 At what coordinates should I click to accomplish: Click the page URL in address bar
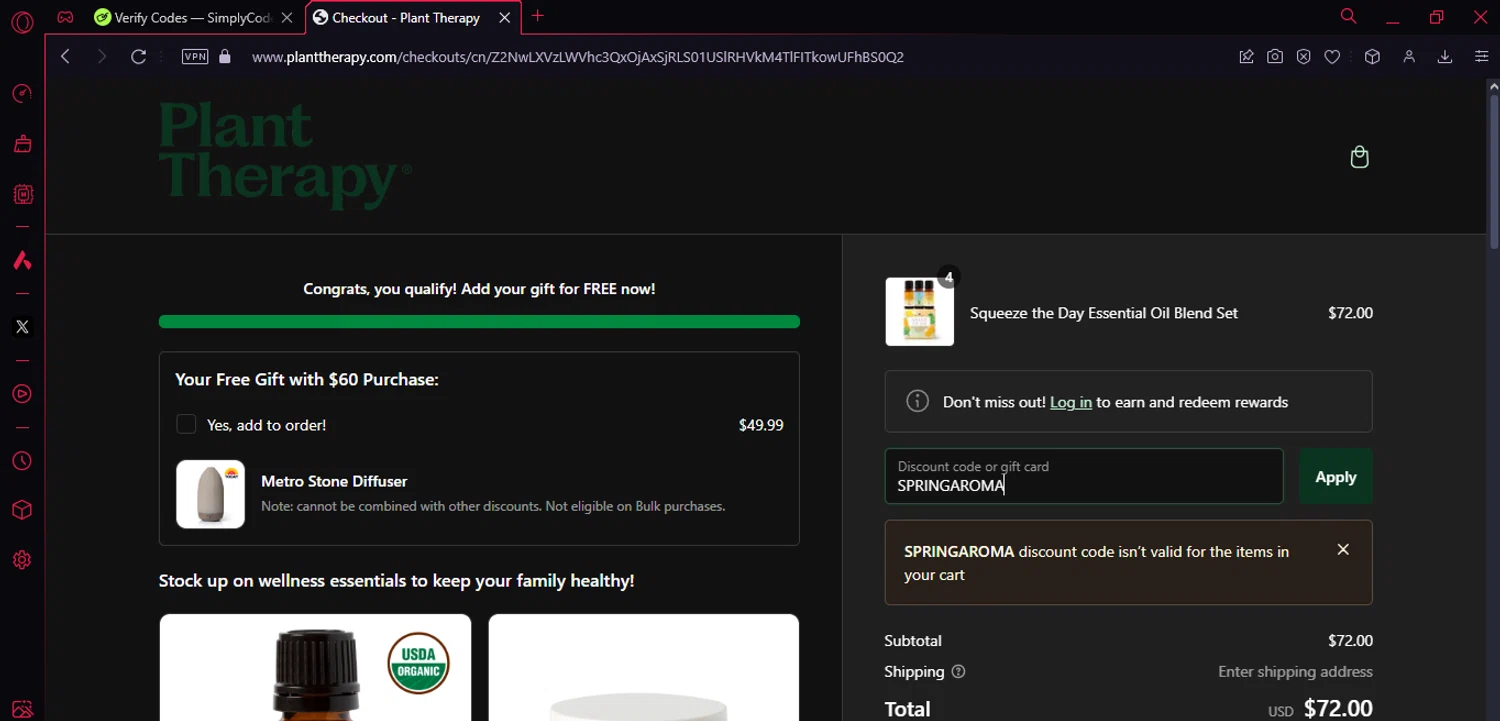pos(578,57)
